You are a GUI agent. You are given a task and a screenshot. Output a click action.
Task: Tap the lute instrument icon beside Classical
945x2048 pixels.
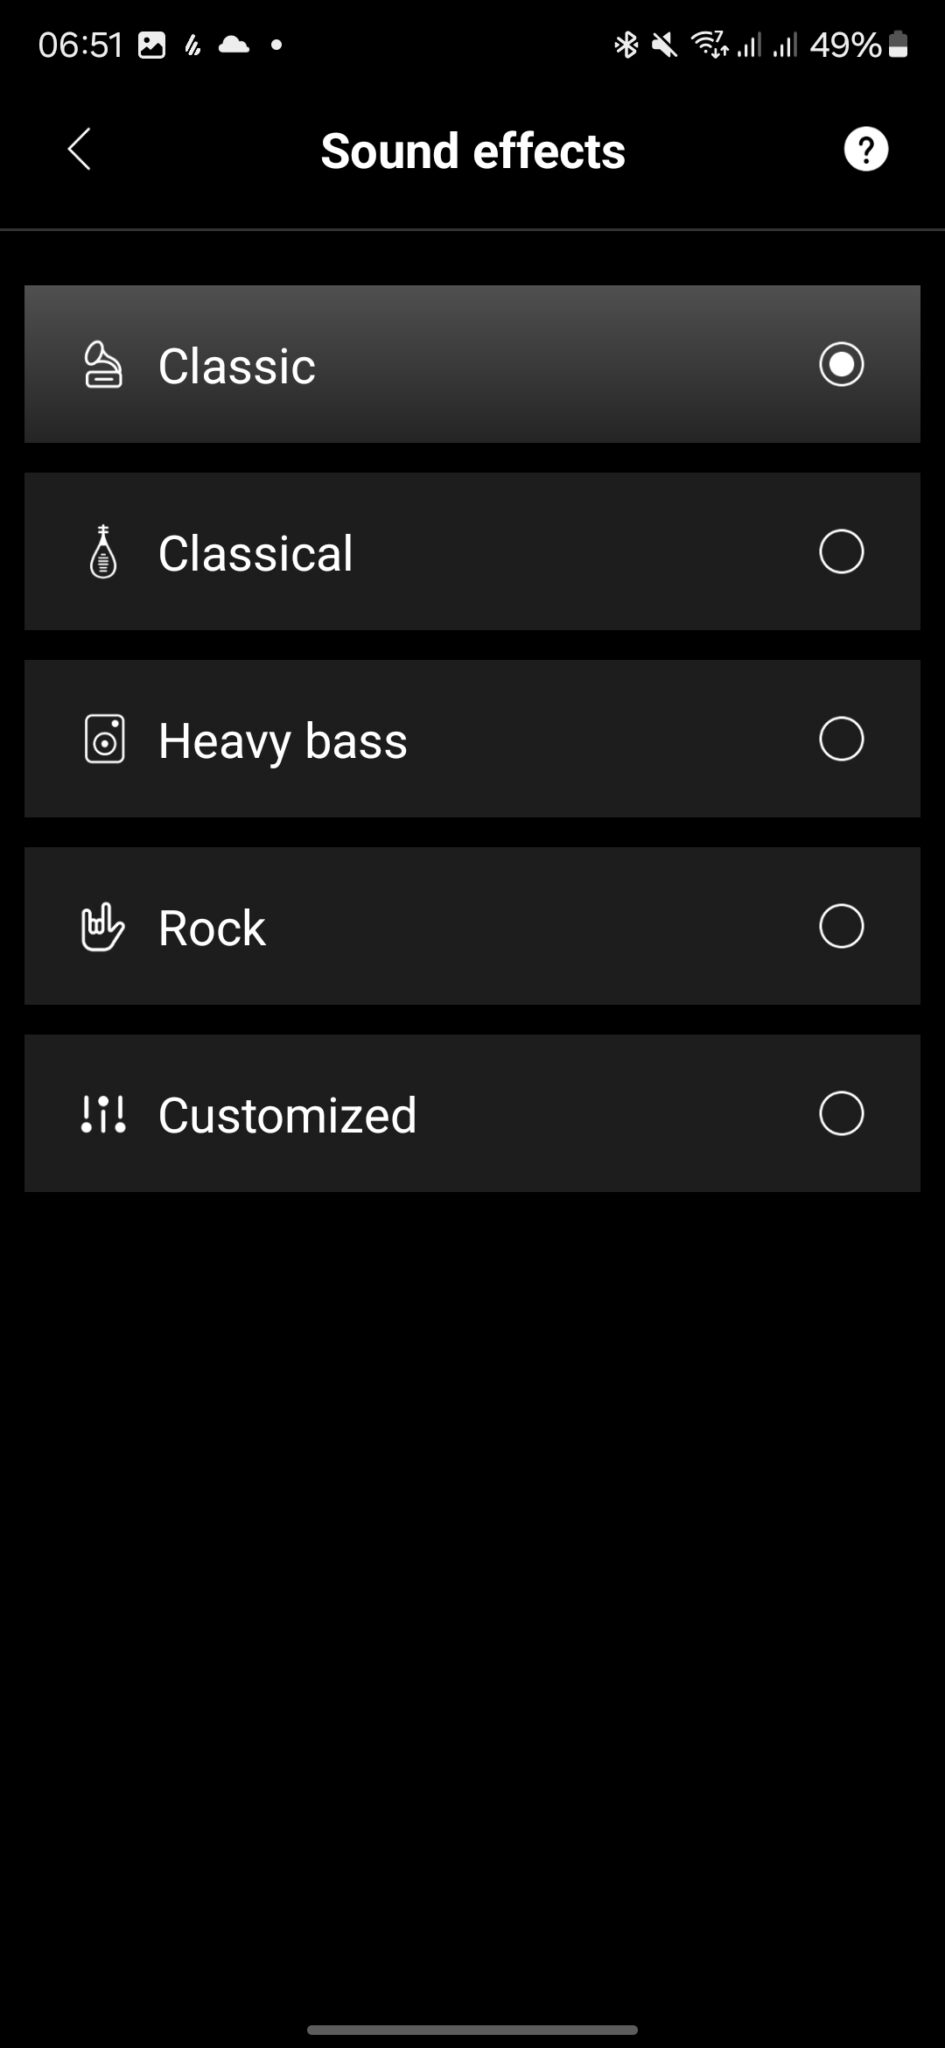pyautogui.click(x=103, y=552)
